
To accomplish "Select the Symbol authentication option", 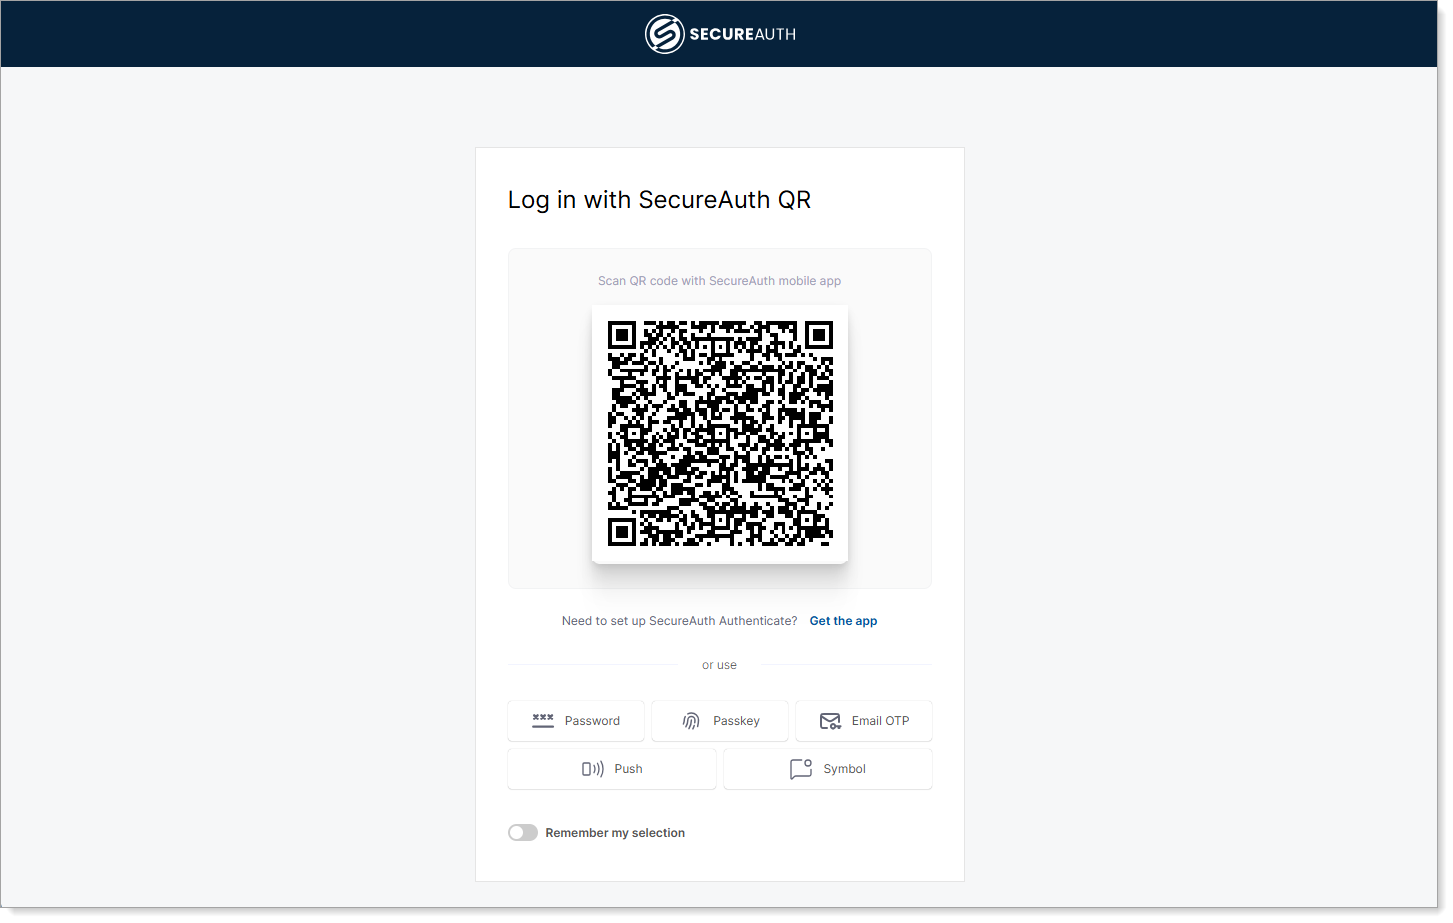I will 827,768.
